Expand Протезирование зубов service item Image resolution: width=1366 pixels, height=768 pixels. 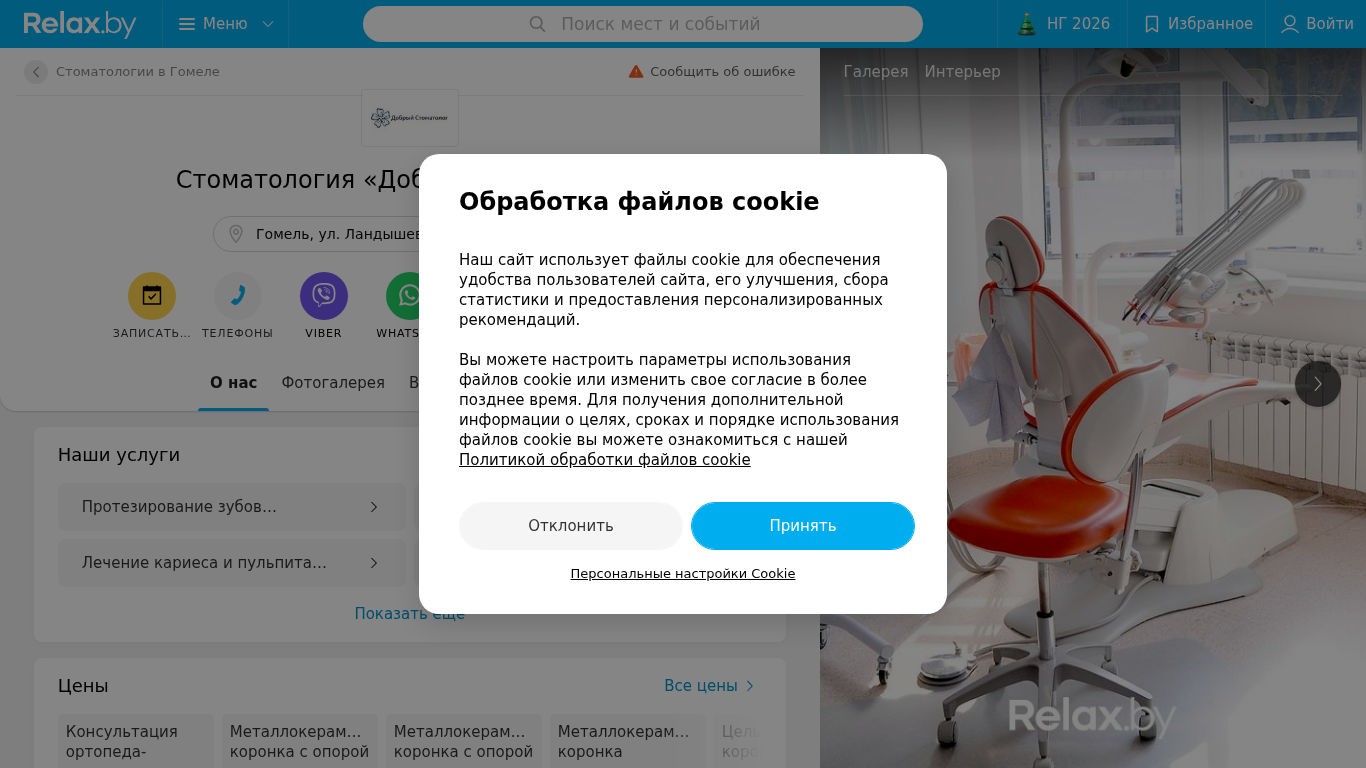point(232,507)
